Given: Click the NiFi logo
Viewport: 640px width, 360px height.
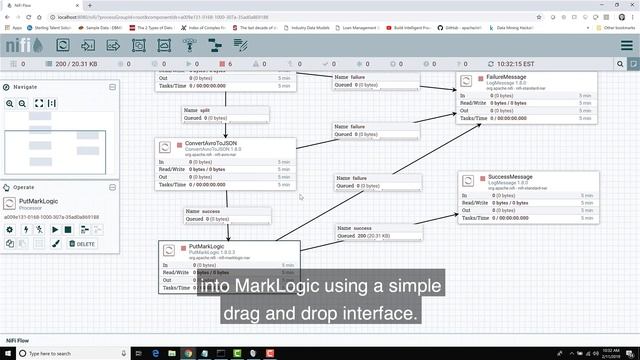Looking at the screenshot, I should point(24,45).
